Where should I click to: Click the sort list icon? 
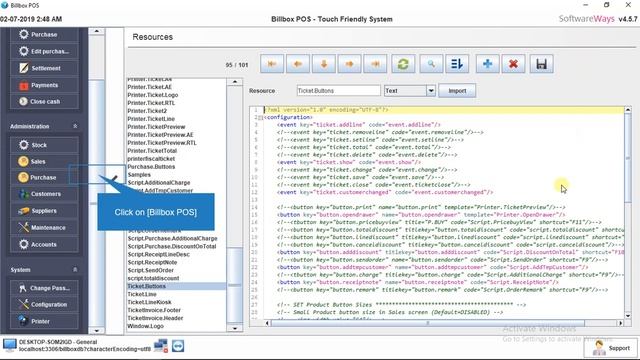coord(457,64)
